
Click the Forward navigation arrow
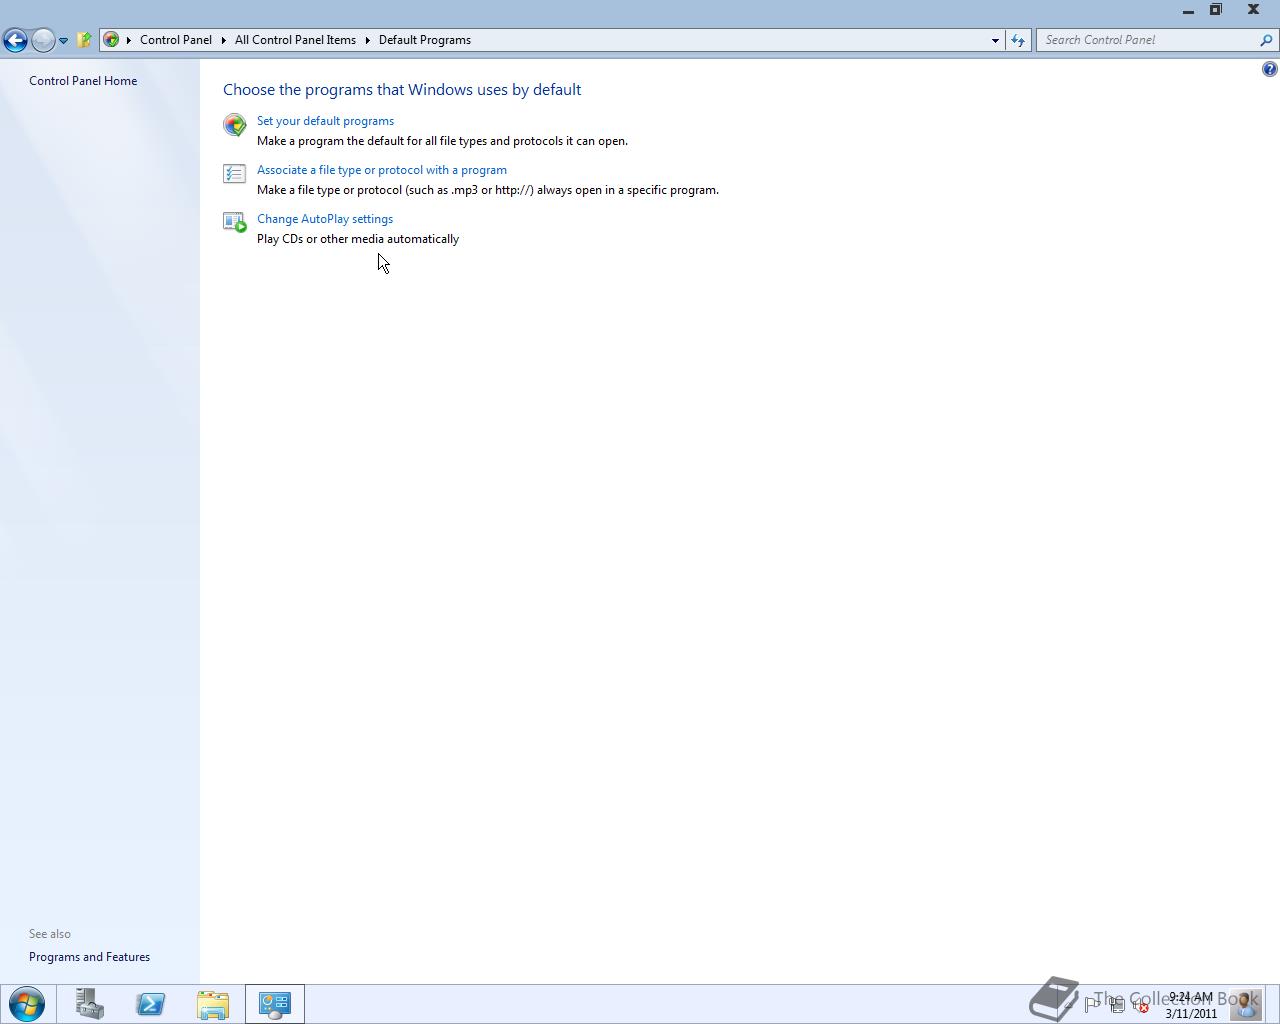point(43,40)
